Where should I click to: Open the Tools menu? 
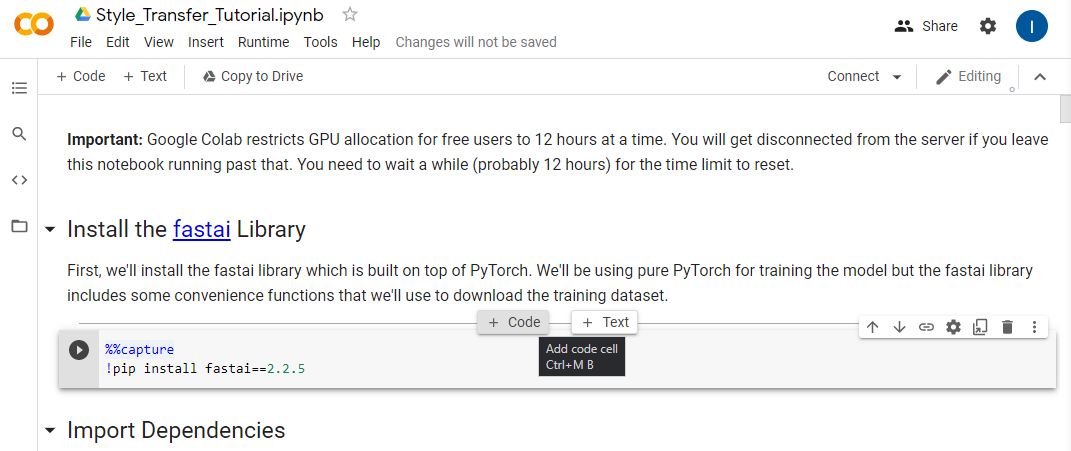click(x=320, y=42)
